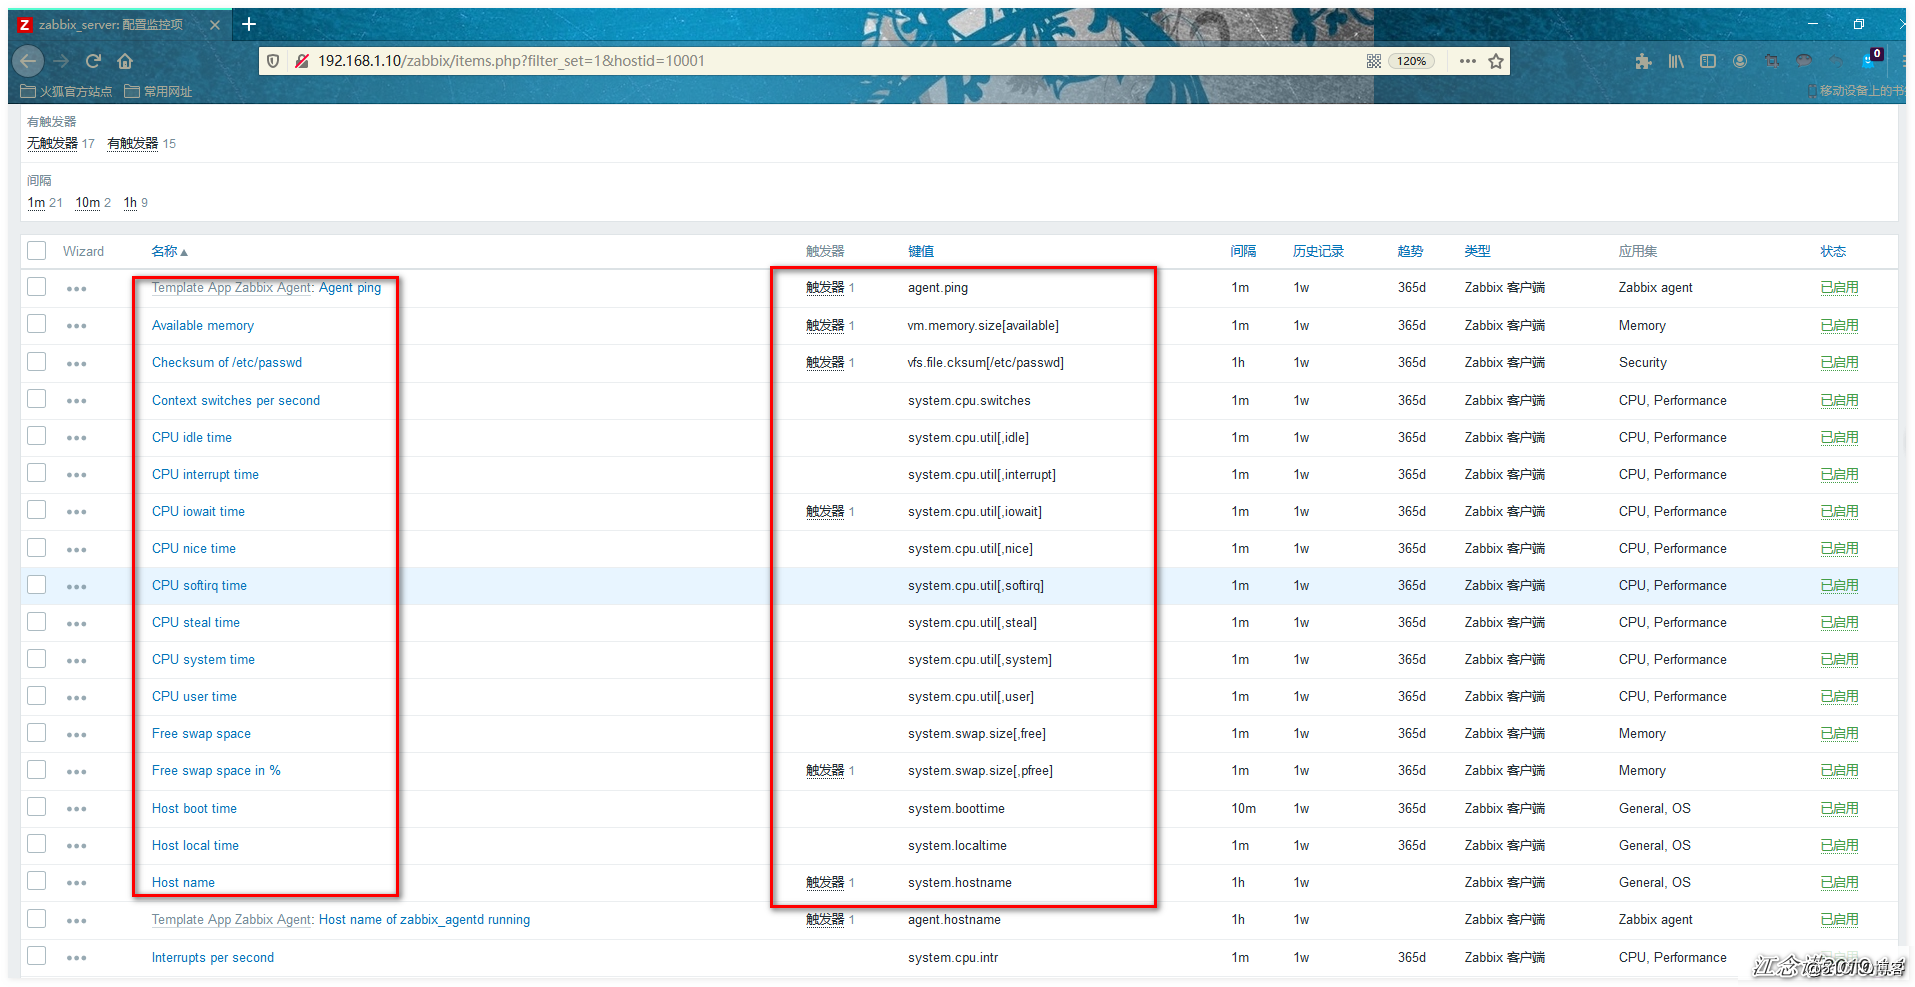This screenshot has width=1915, height=987.
Task: Sort table by 状态 column header
Action: tap(1833, 251)
